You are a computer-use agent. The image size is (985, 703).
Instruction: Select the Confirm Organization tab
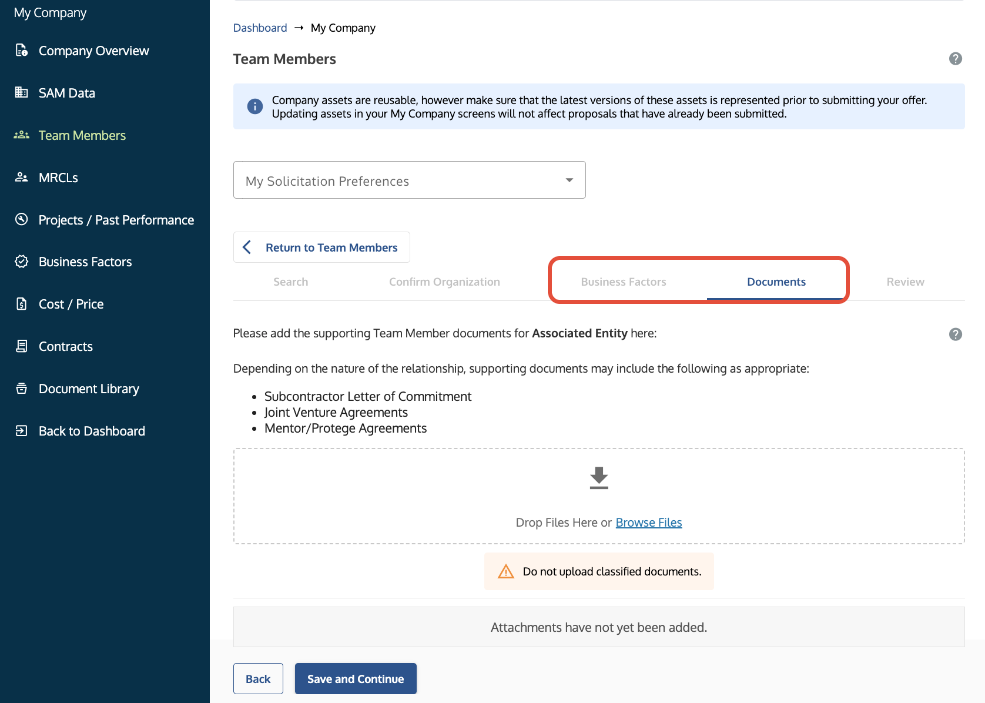coord(444,281)
